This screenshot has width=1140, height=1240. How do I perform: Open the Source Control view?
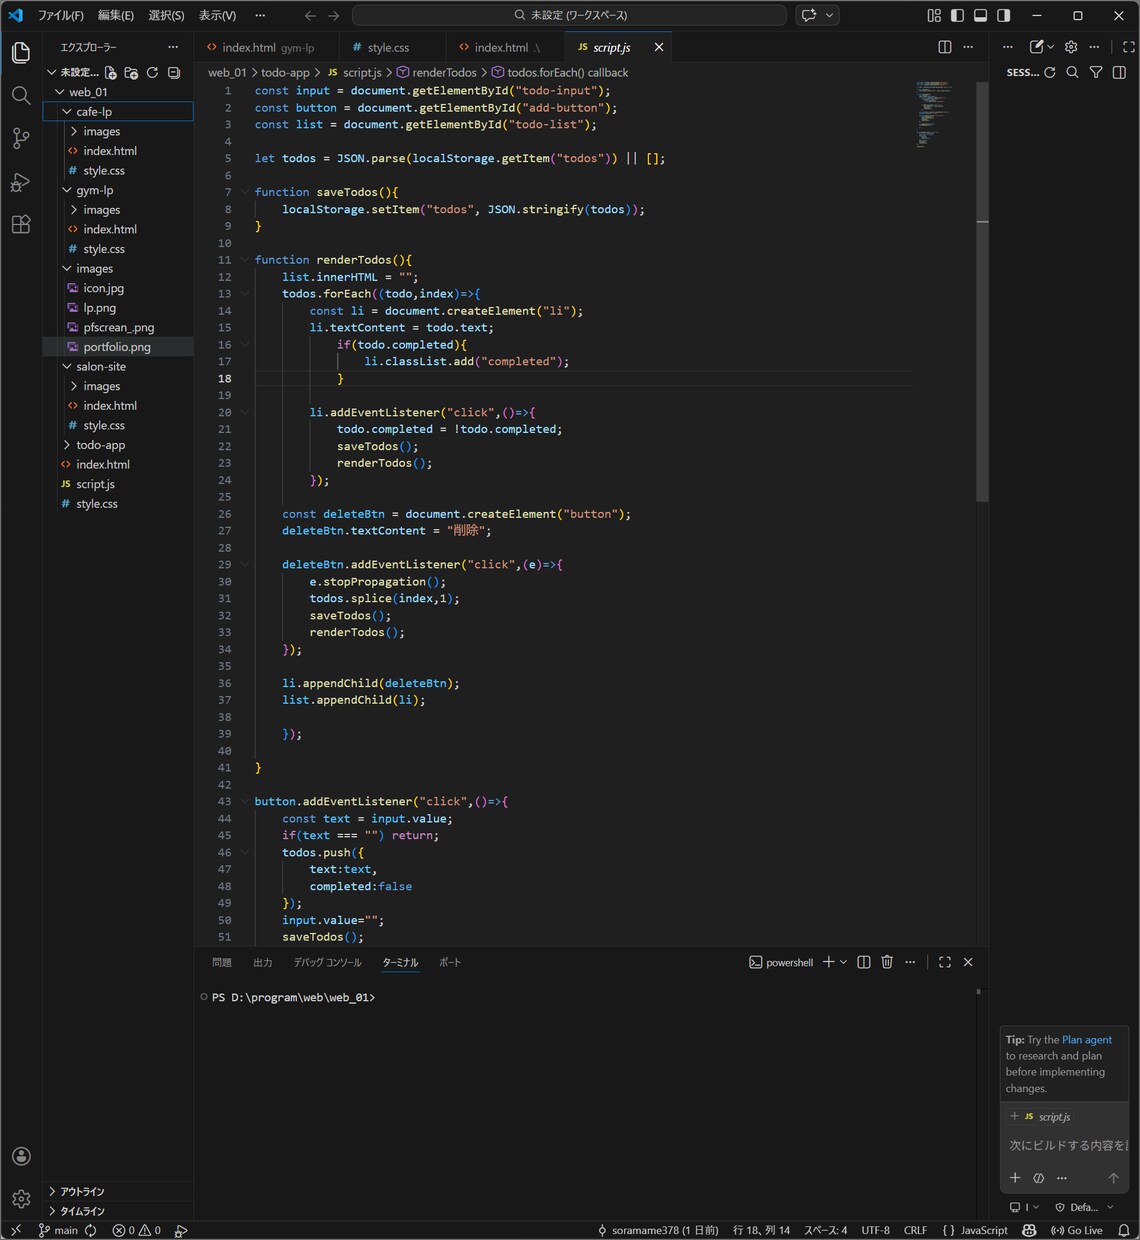tap(21, 139)
